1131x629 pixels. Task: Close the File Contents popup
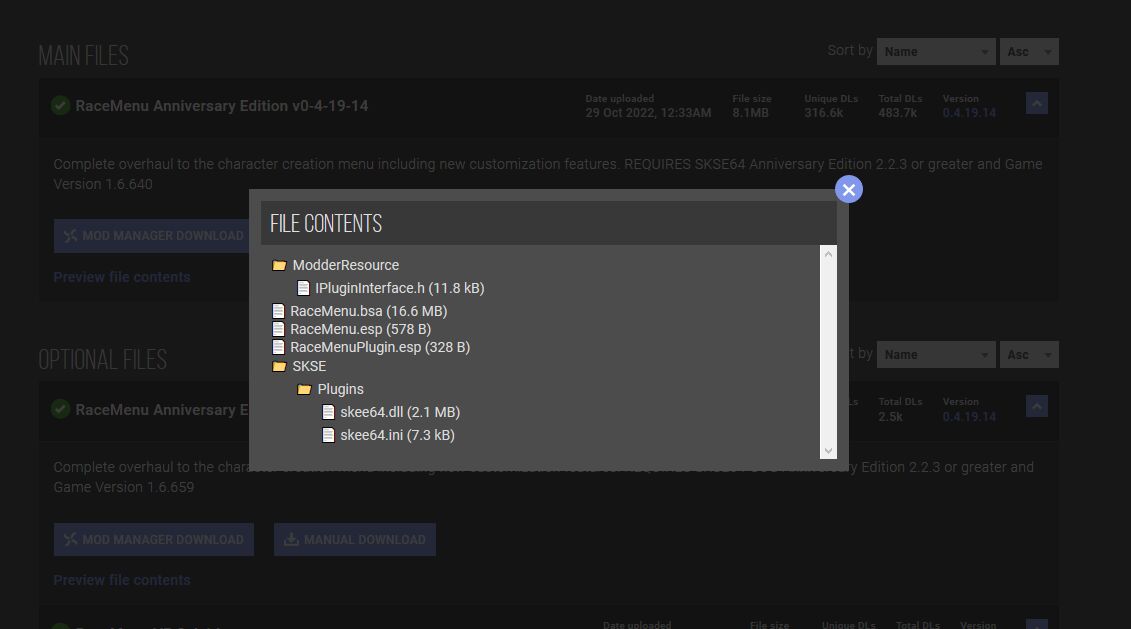pos(848,190)
